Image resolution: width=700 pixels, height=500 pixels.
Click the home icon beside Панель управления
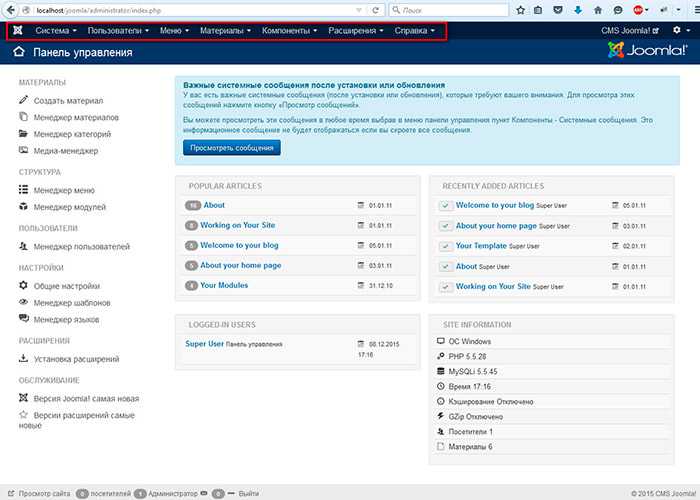click(x=19, y=52)
